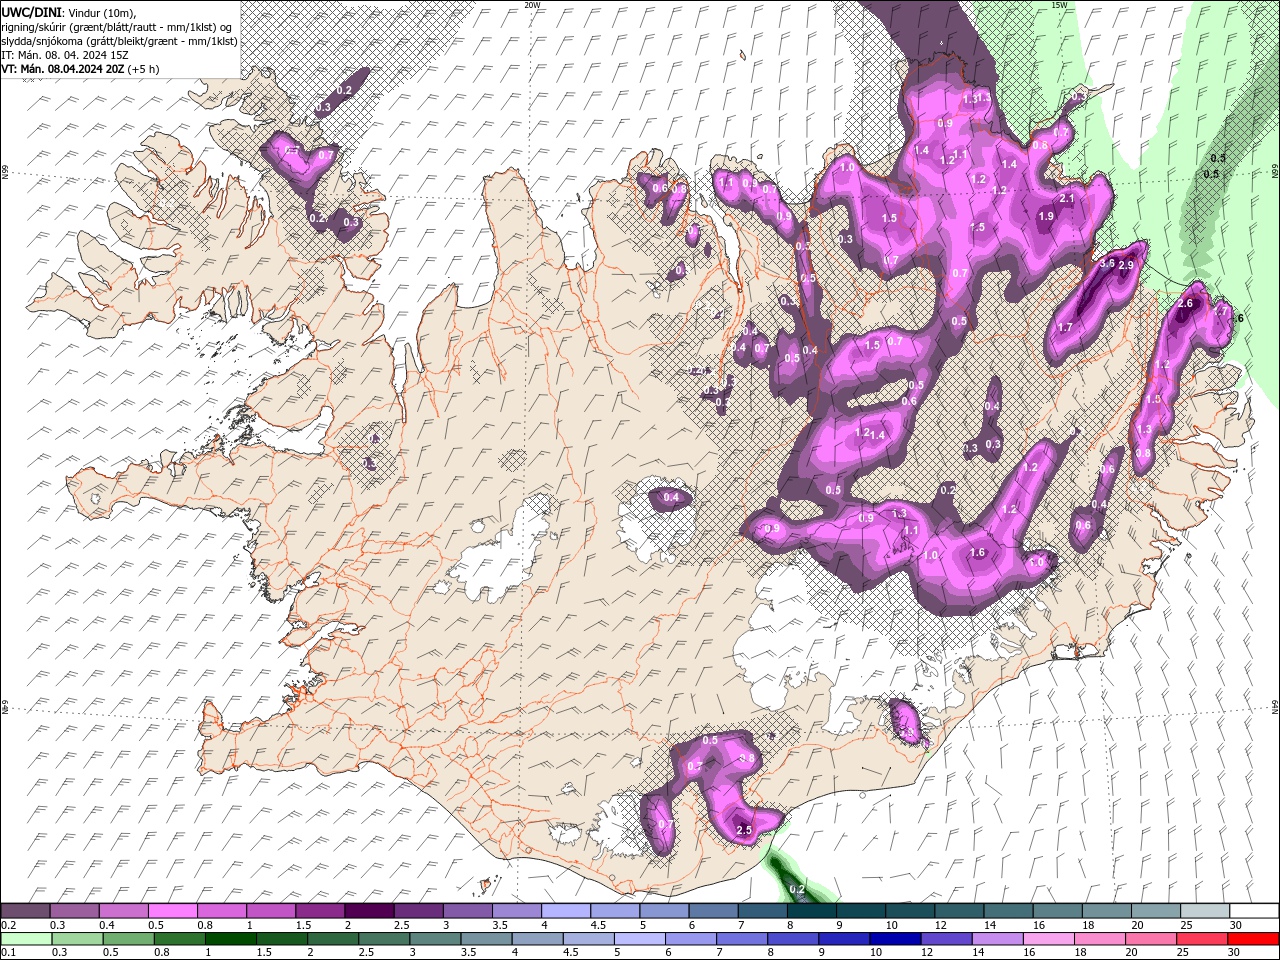This screenshot has height=960, width=1280.
Task: Click the 2.5 value on the south coast
Action: (744, 831)
